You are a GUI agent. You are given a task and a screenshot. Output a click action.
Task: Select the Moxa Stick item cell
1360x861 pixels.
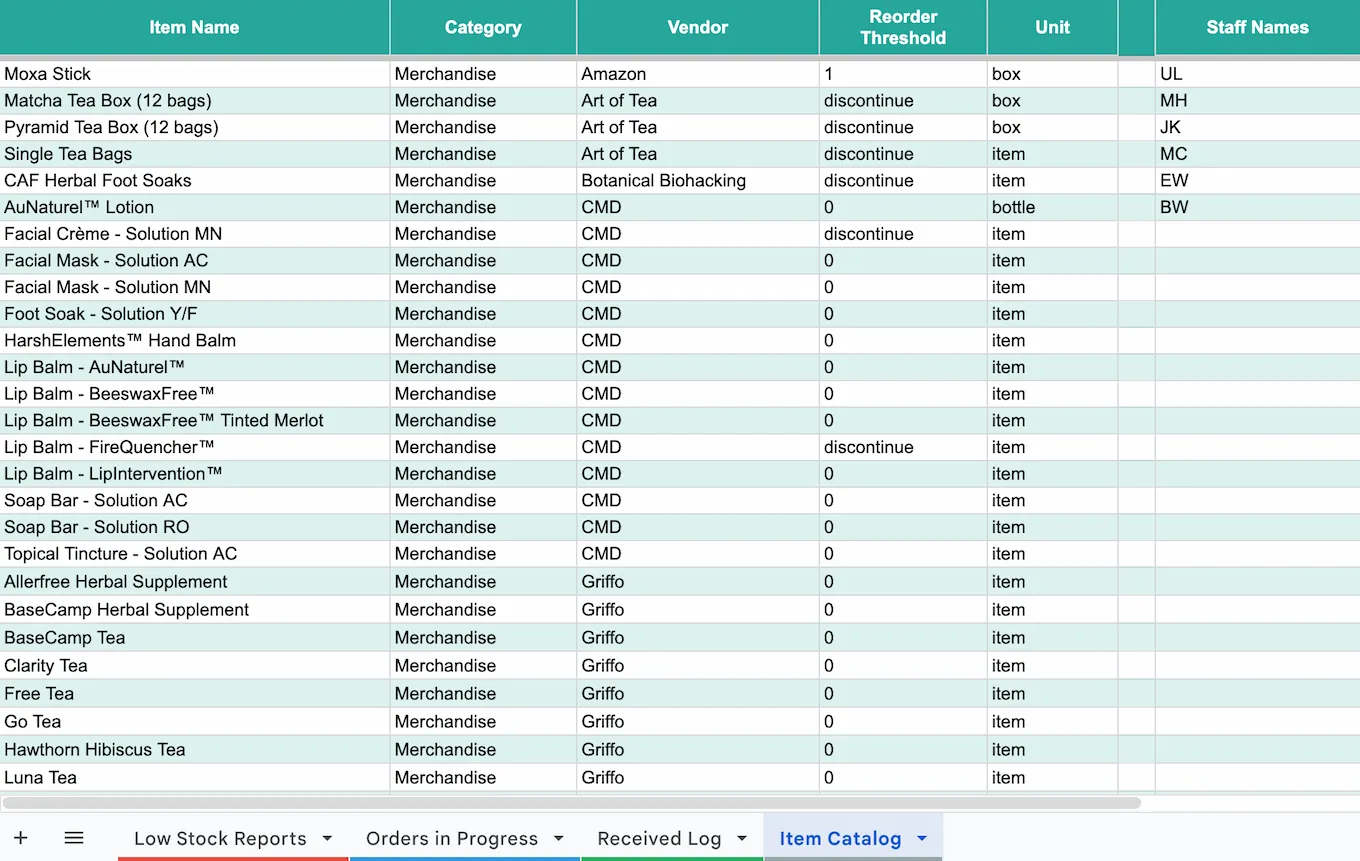click(194, 73)
